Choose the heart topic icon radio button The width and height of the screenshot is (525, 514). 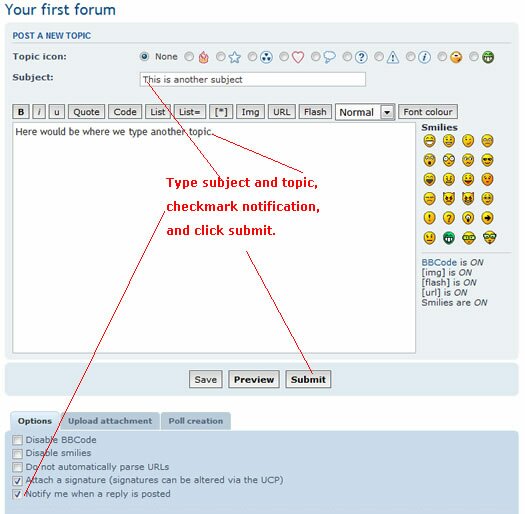pyautogui.click(x=284, y=57)
